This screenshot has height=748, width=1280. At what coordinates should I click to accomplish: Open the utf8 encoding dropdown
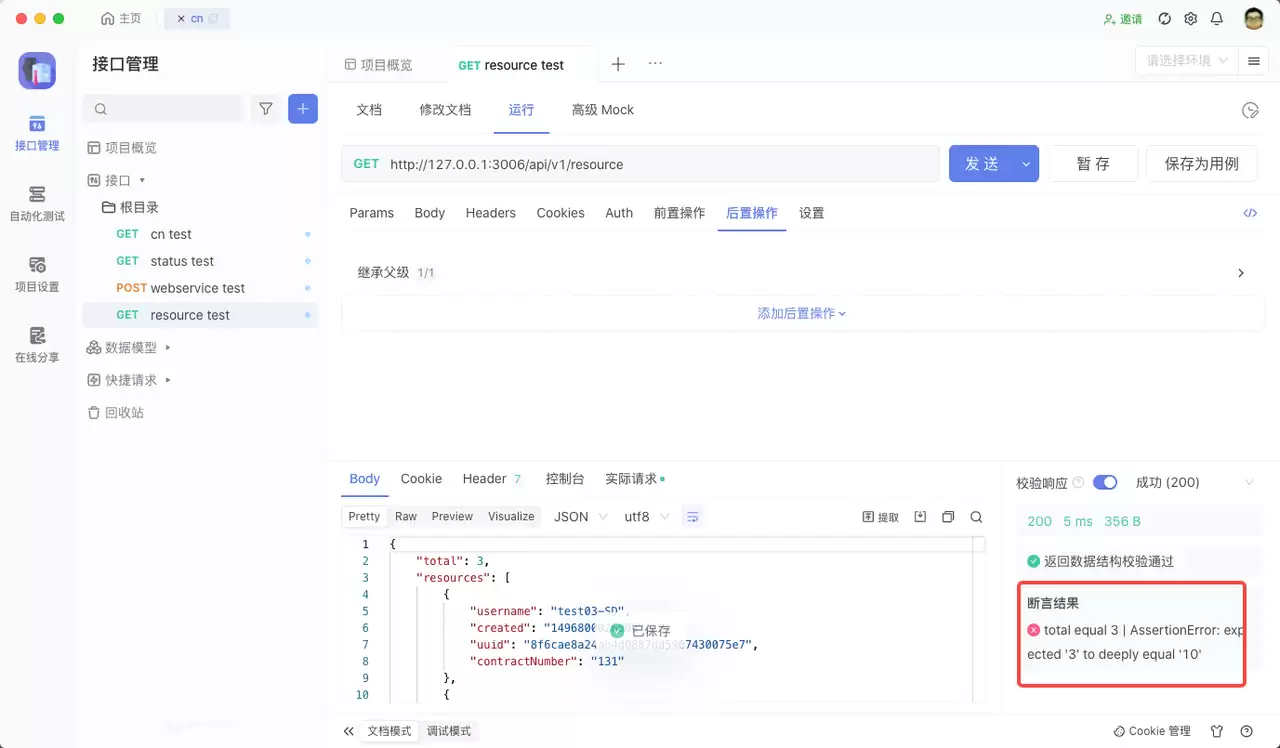647,517
